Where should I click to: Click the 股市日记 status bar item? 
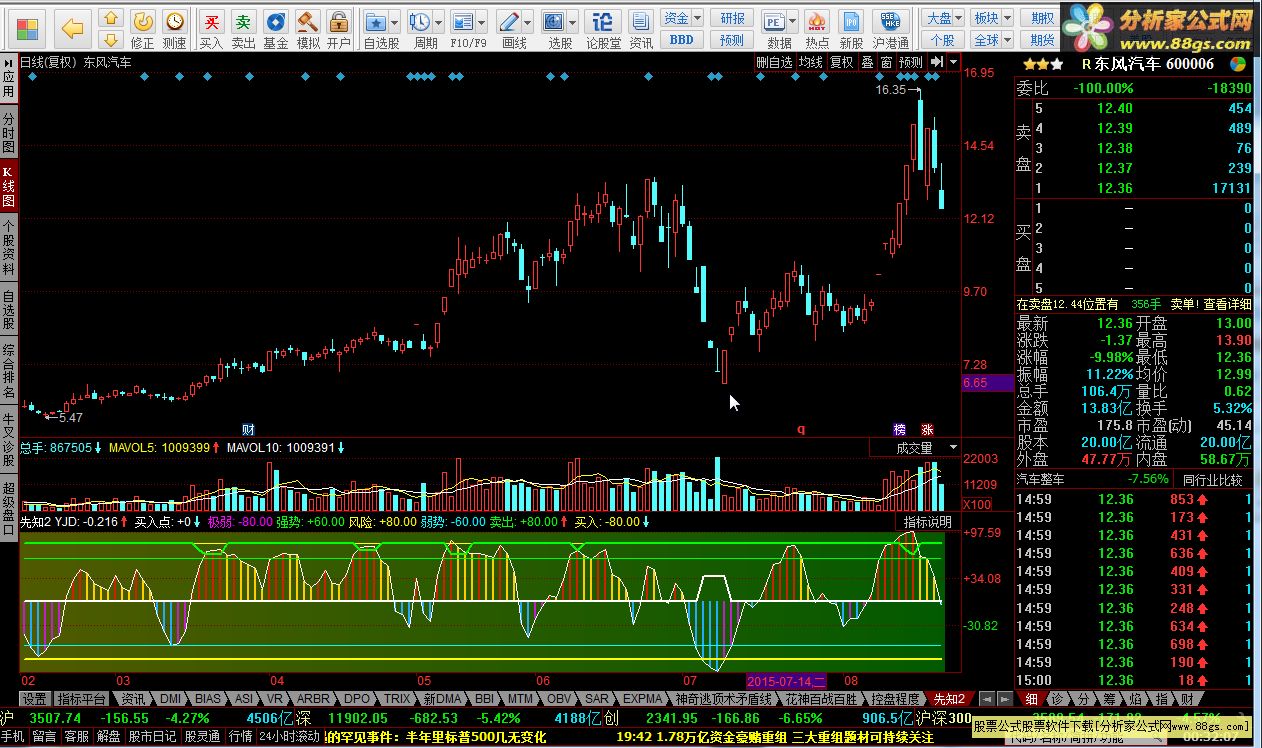coord(152,736)
